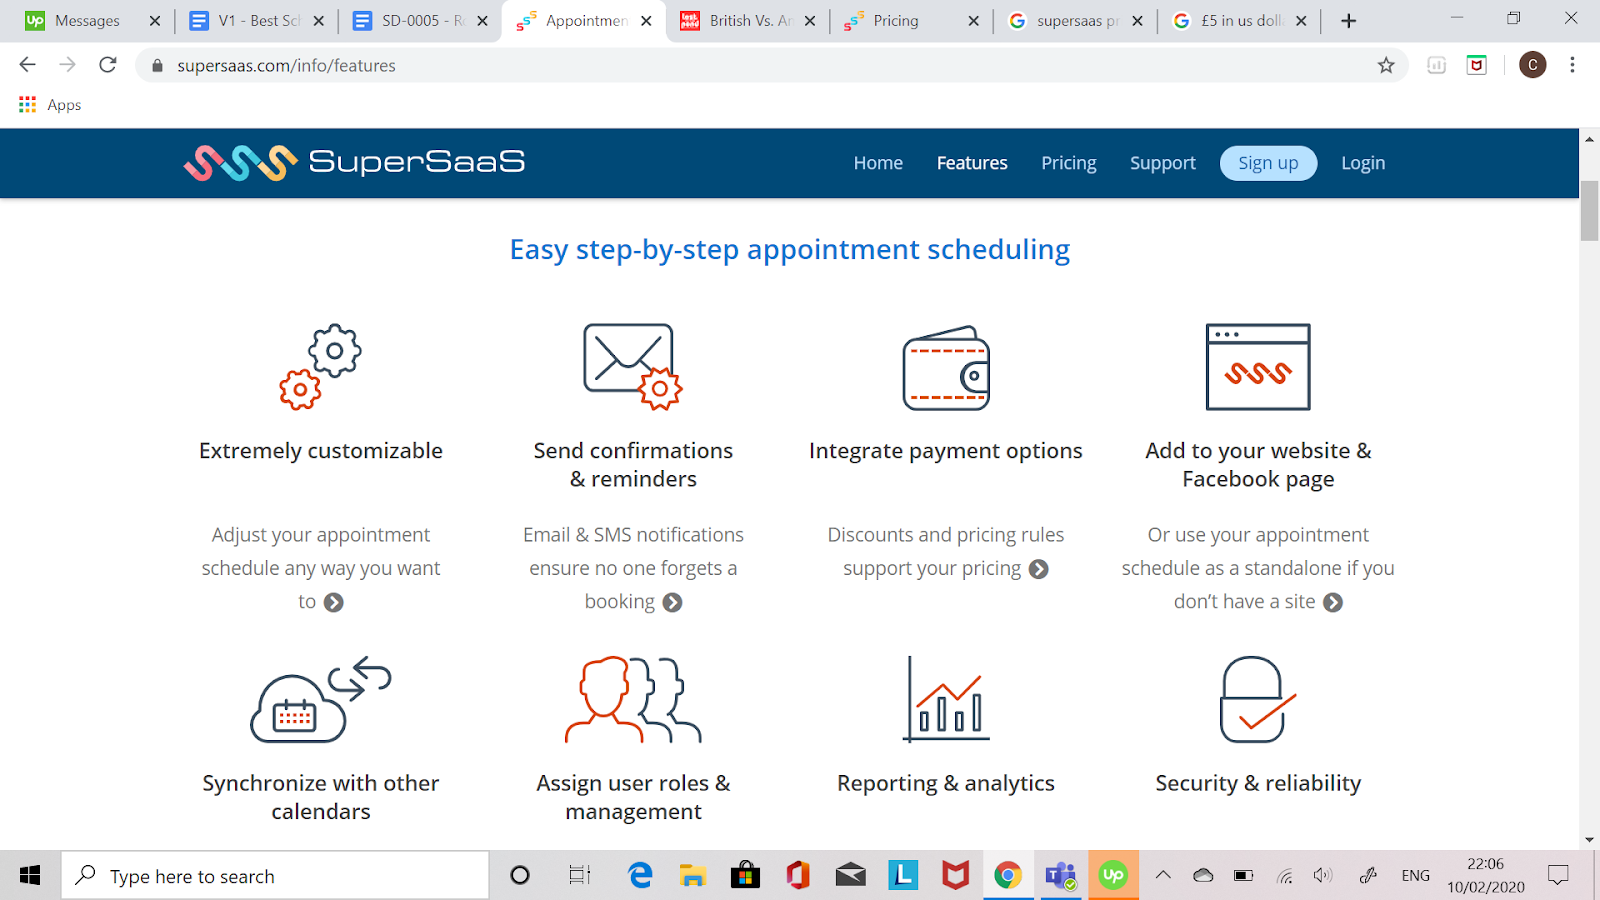Click the envelope confirmations icon
1600x900 pixels.
pyautogui.click(x=632, y=366)
